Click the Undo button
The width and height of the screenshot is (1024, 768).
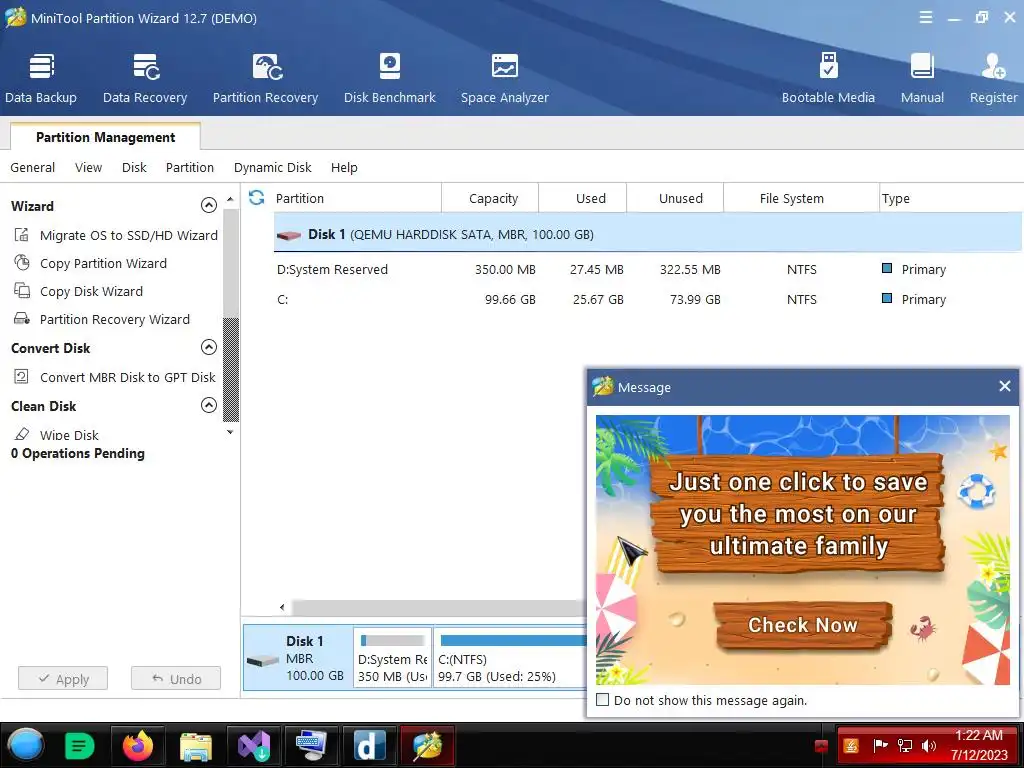click(x=176, y=679)
